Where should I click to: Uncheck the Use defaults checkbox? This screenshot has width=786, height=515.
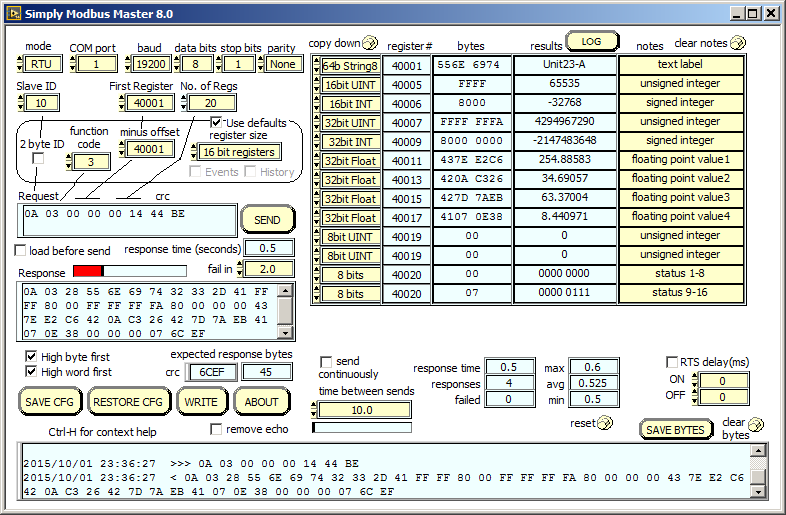coord(216,122)
